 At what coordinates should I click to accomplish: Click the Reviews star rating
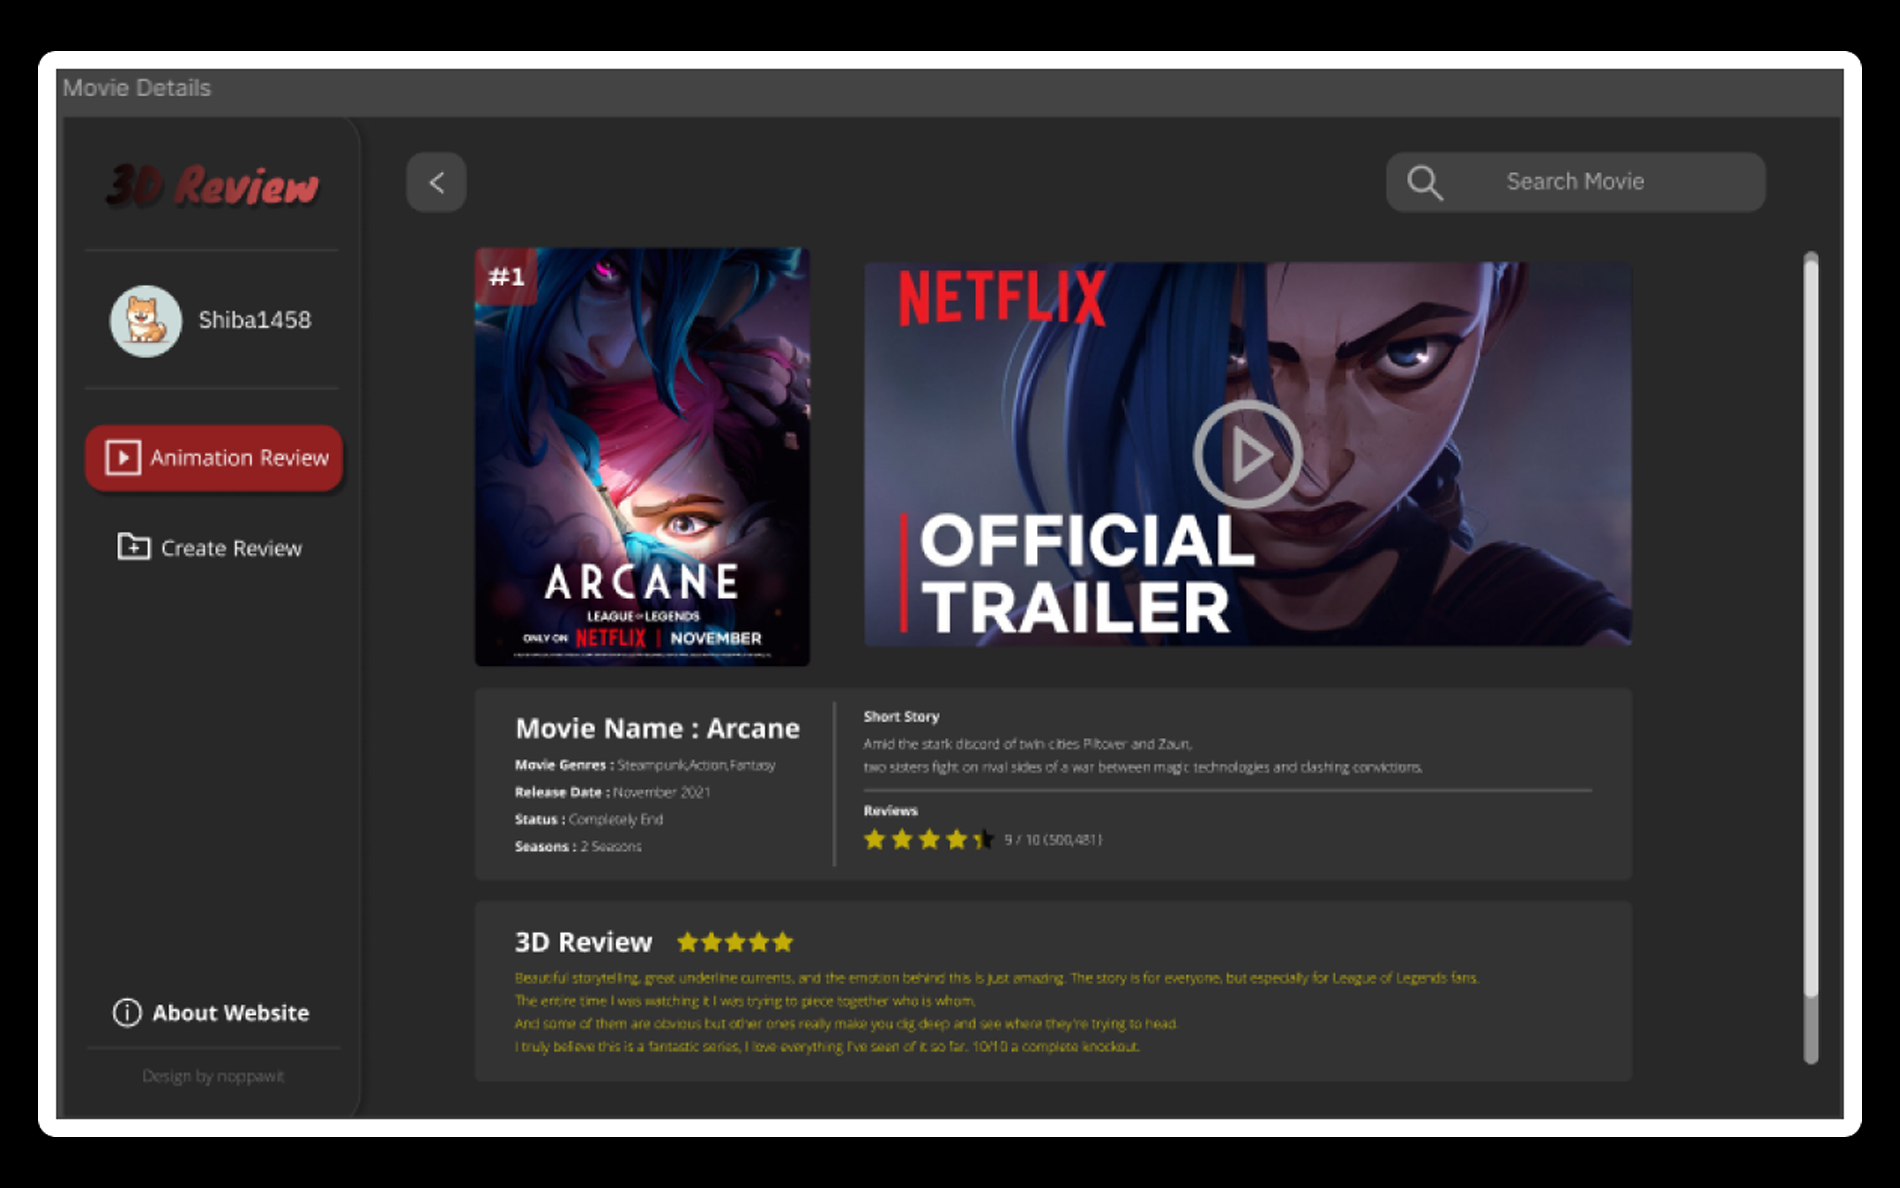[929, 839]
